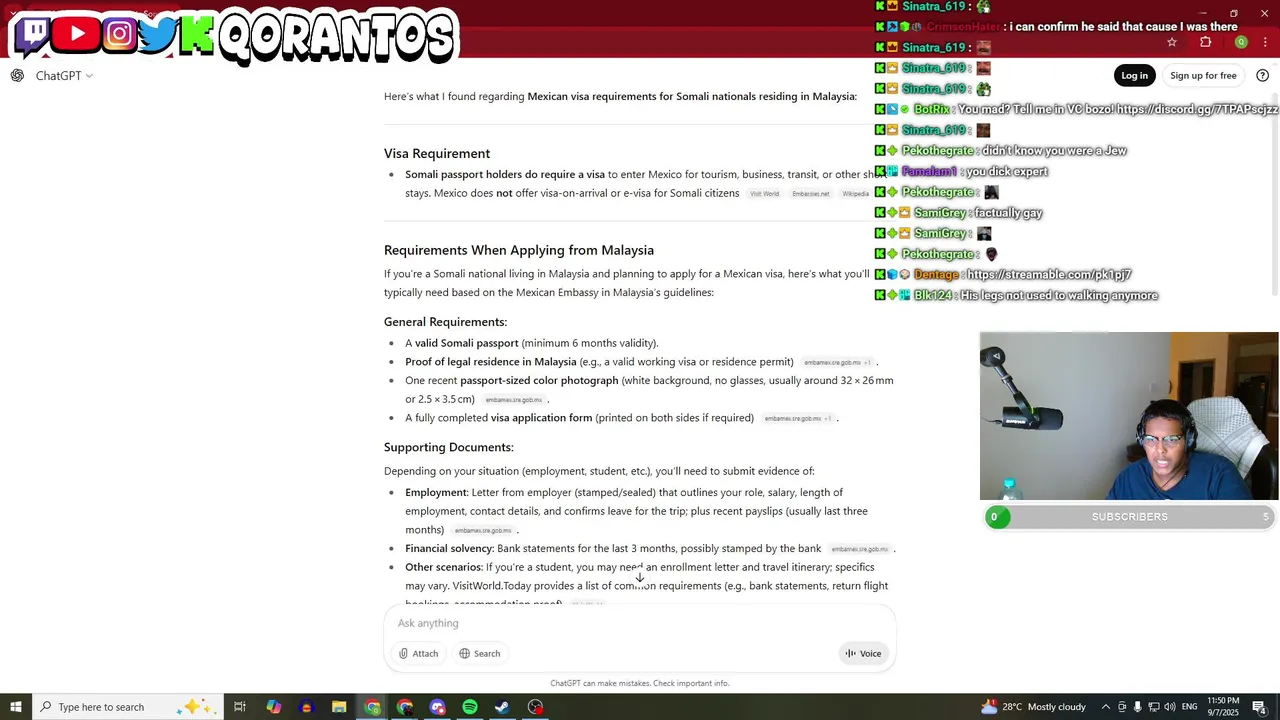
Task: Open the Wikipedia citation chip
Action: coord(855,194)
